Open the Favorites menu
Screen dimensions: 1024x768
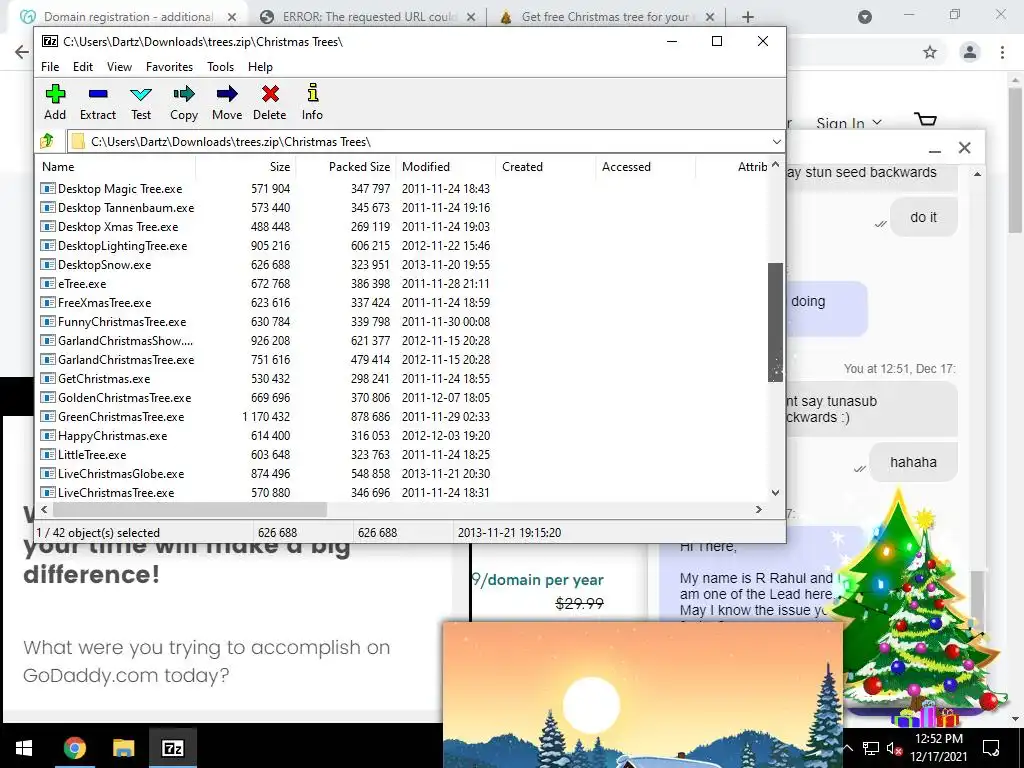pyautogui.click(x=169, y=67)
